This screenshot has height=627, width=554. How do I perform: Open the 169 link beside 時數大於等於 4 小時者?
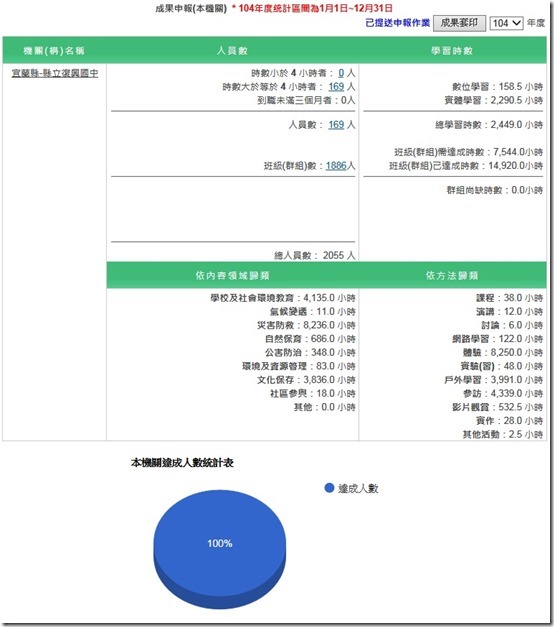tap(336, 87)
